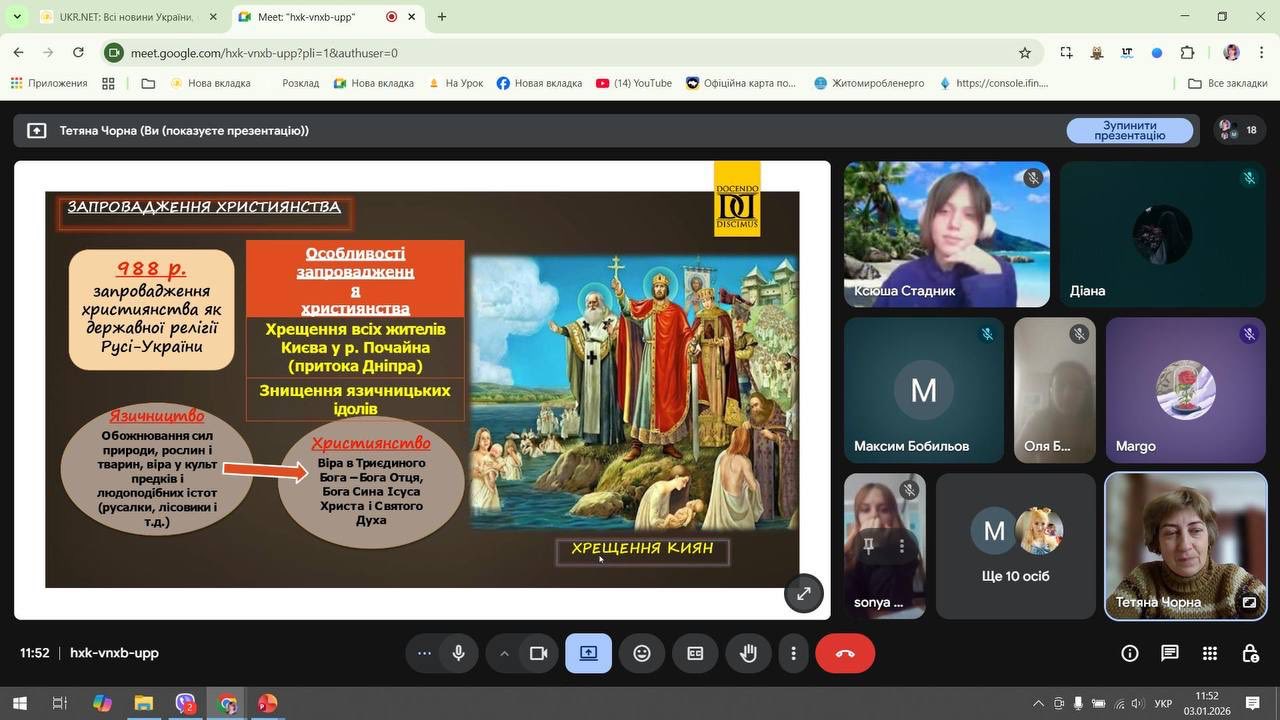
Task: Pin sonya's video tile
Action: (x=868, y=546)
